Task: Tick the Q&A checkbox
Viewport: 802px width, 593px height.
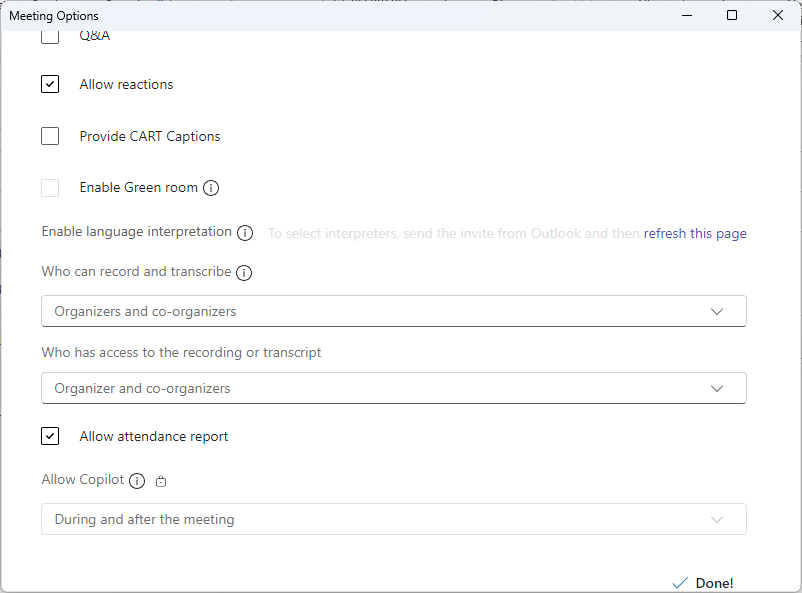Action: pos(50,37)
